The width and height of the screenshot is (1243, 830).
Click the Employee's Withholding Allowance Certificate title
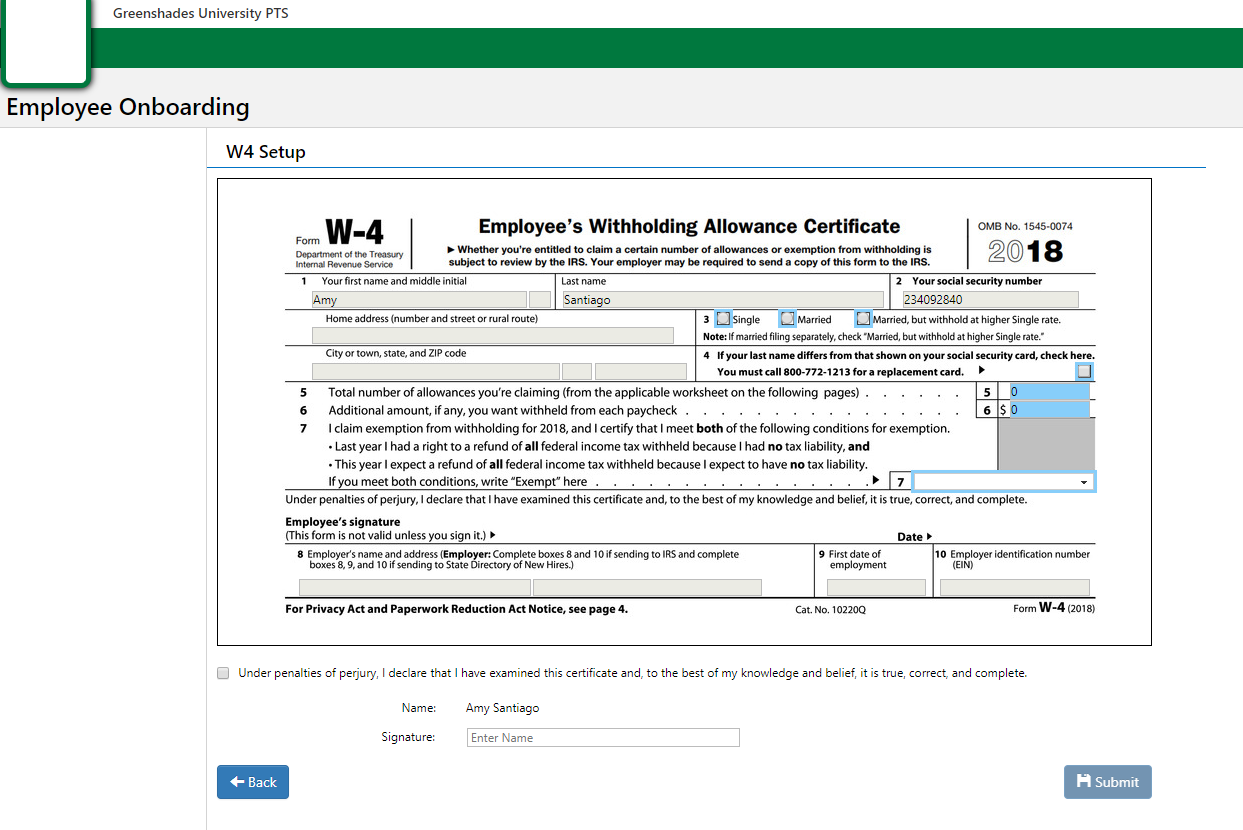coord(689,226)
